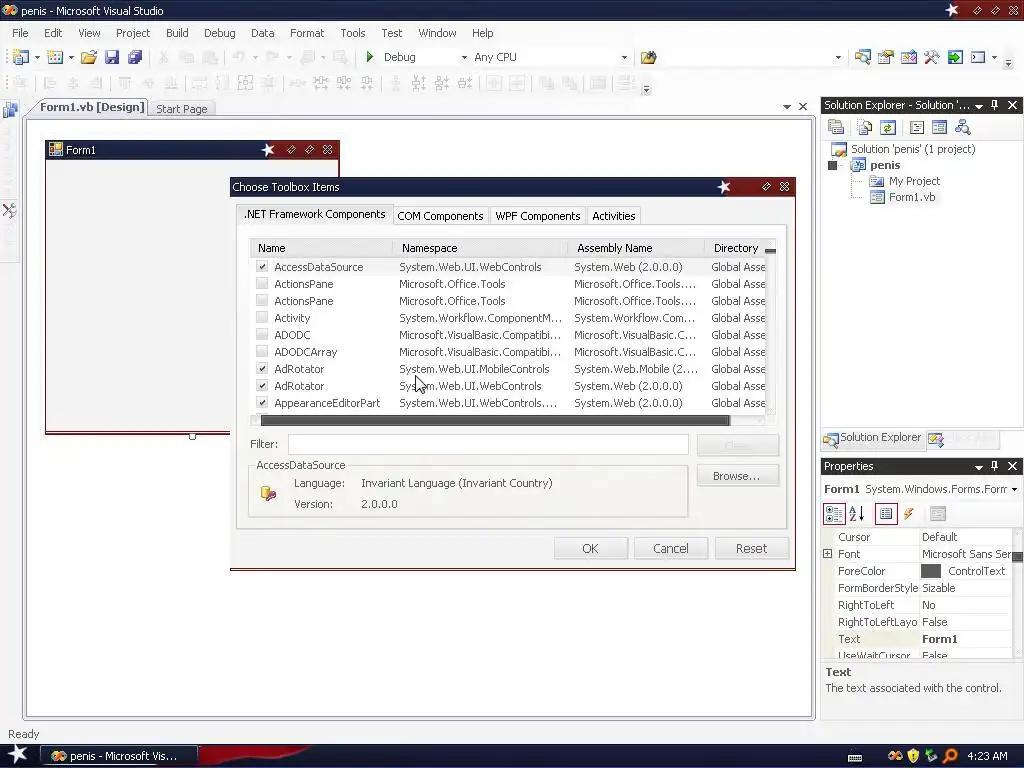Click the New Project toolbar icon

point(21,57)
